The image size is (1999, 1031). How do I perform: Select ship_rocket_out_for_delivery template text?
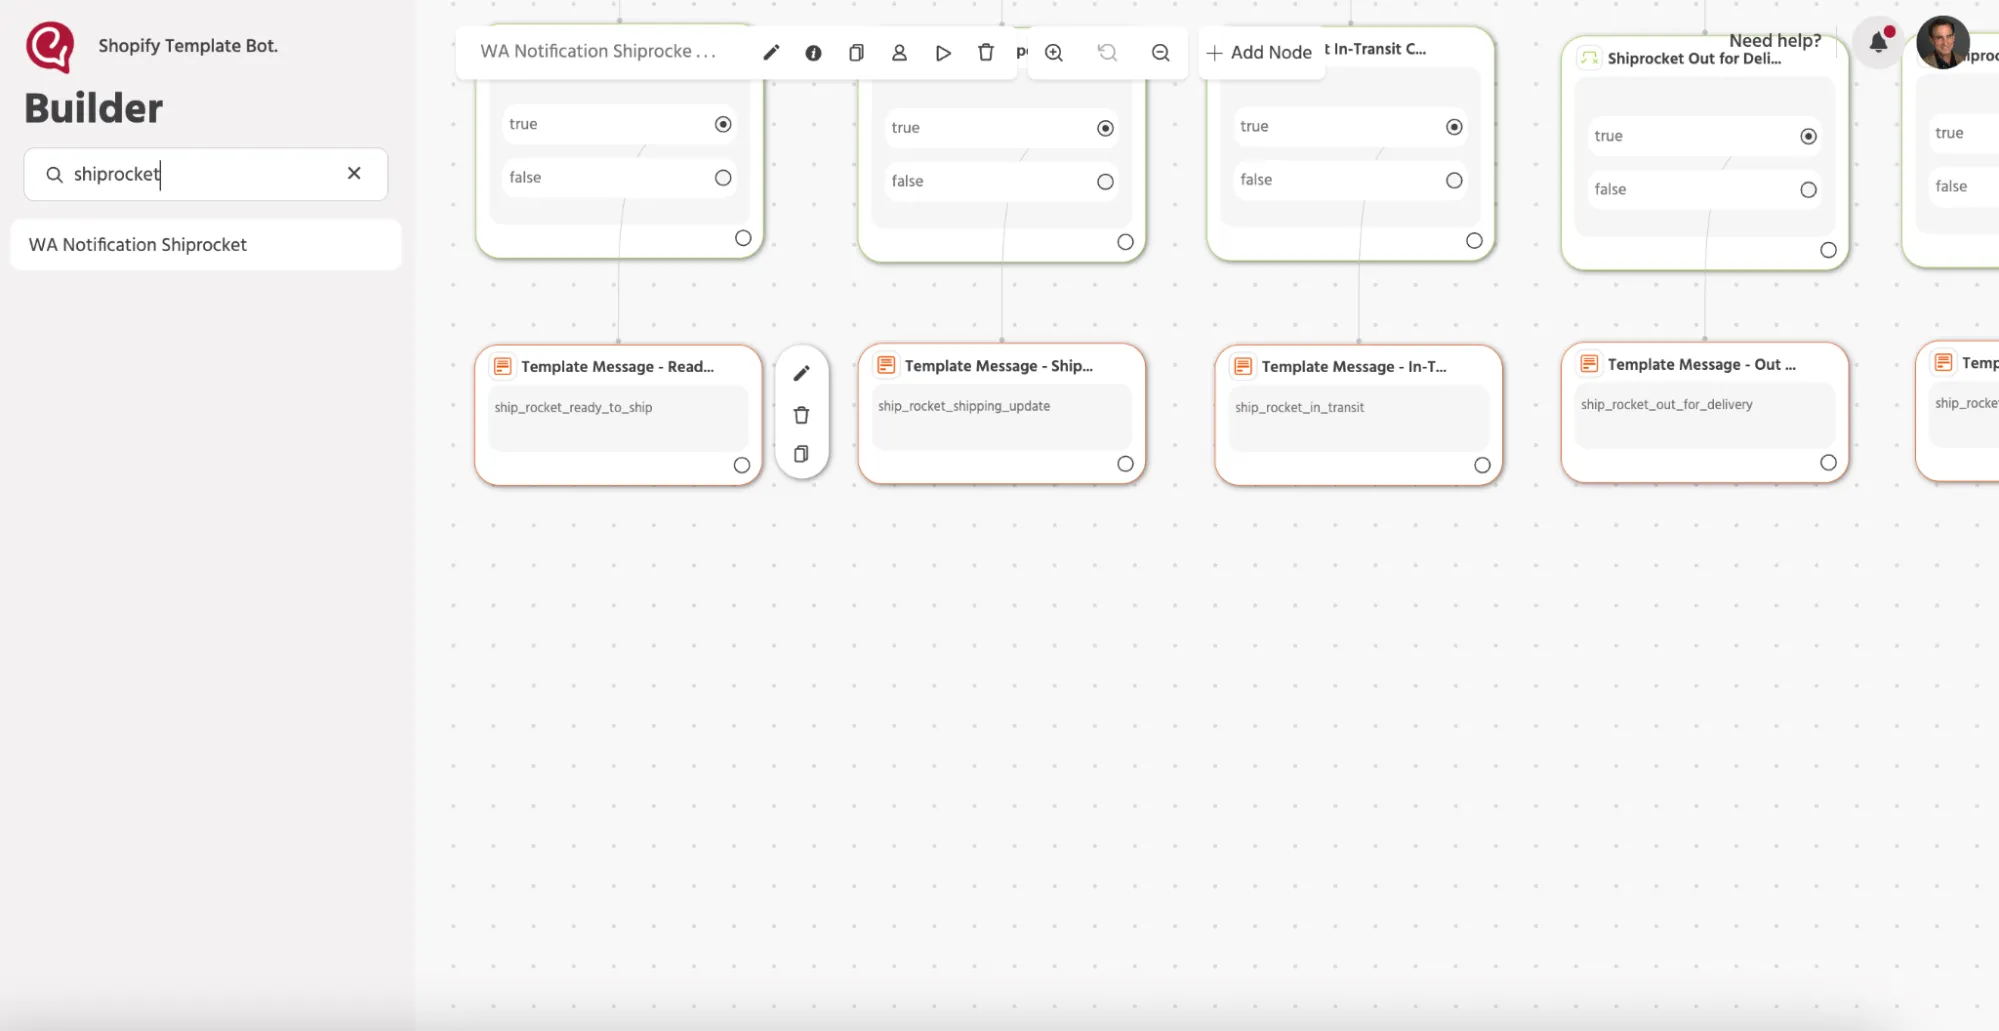pos(1666,405)
